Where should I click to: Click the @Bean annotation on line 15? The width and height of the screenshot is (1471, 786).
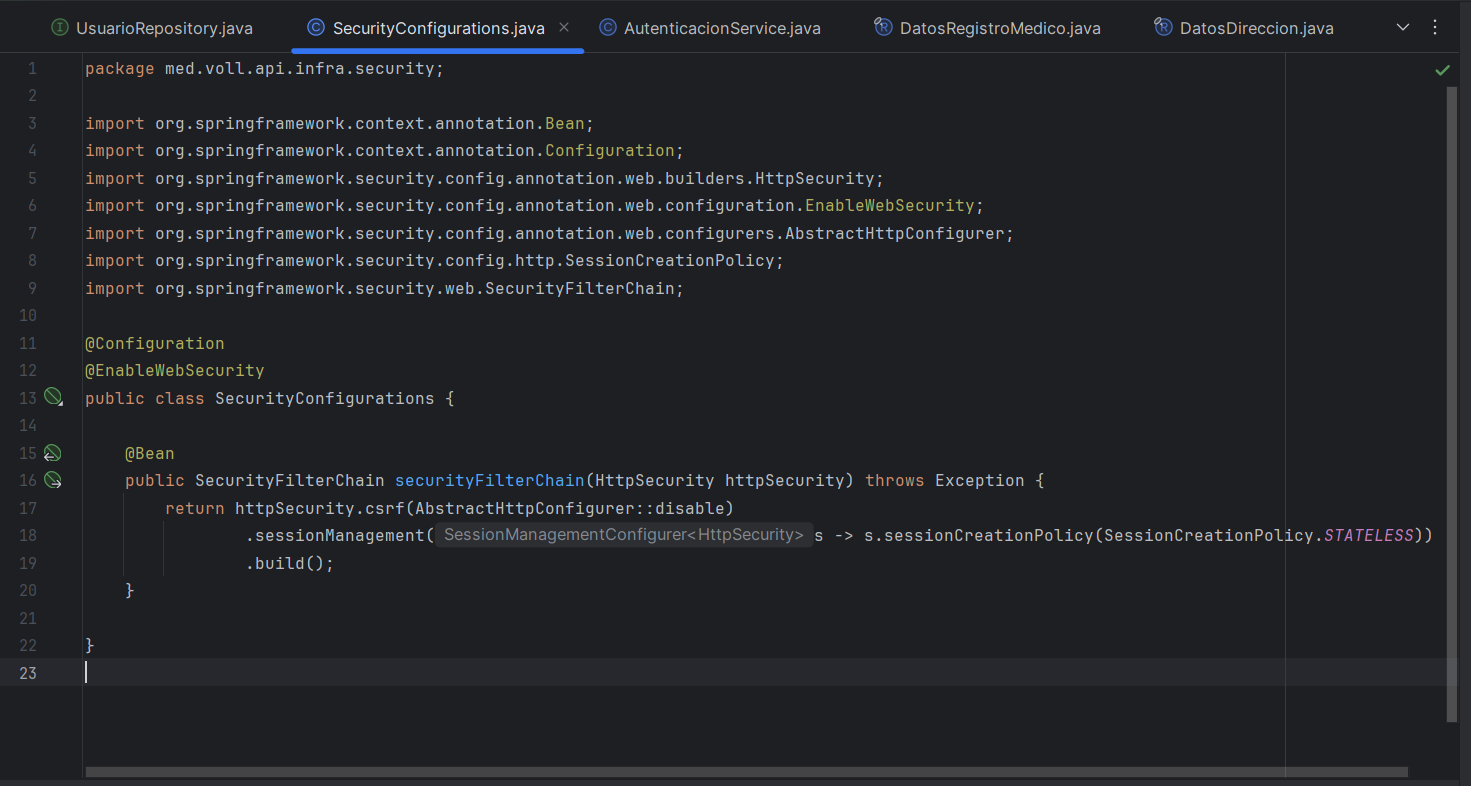click(150, 453)
